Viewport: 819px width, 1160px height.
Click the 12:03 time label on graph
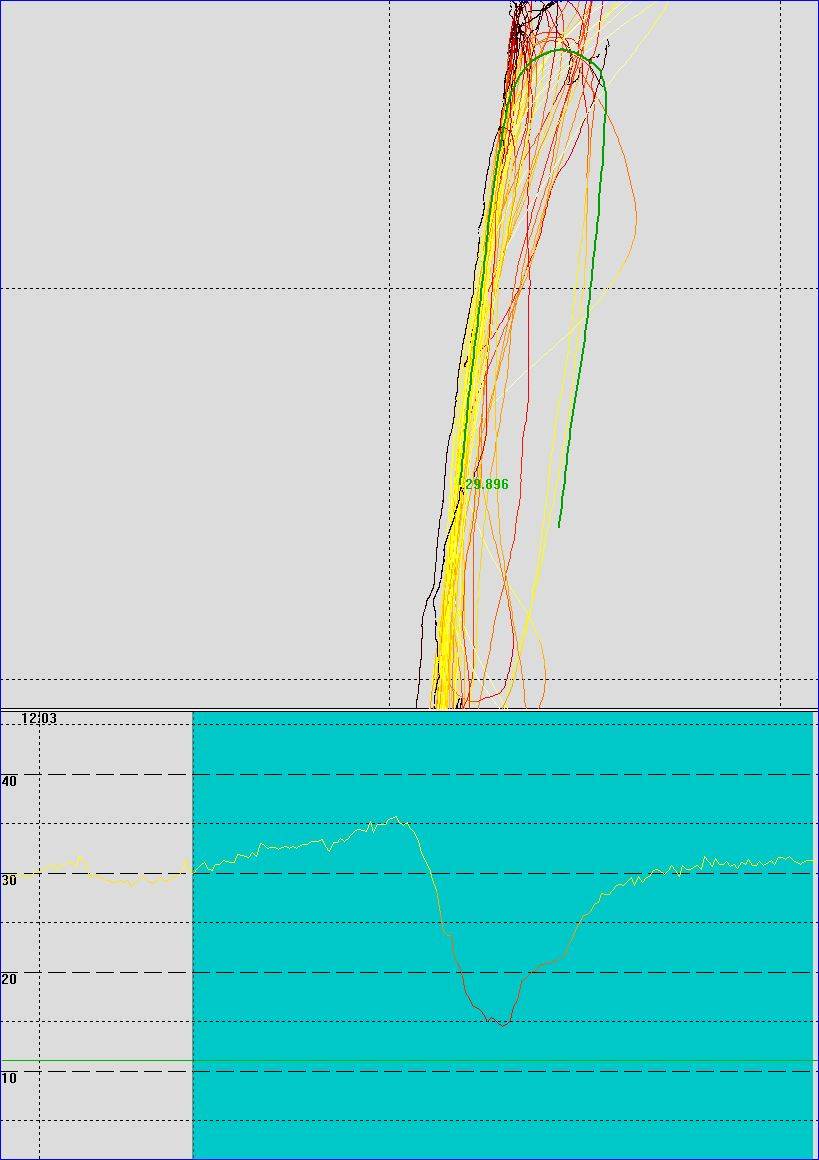(x=38, y=718)
